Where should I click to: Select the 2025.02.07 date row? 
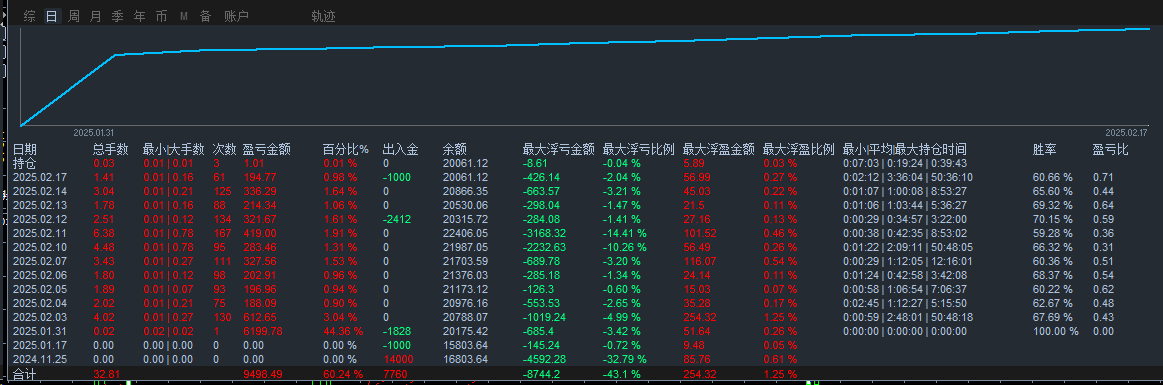click(x=39, y=261)
